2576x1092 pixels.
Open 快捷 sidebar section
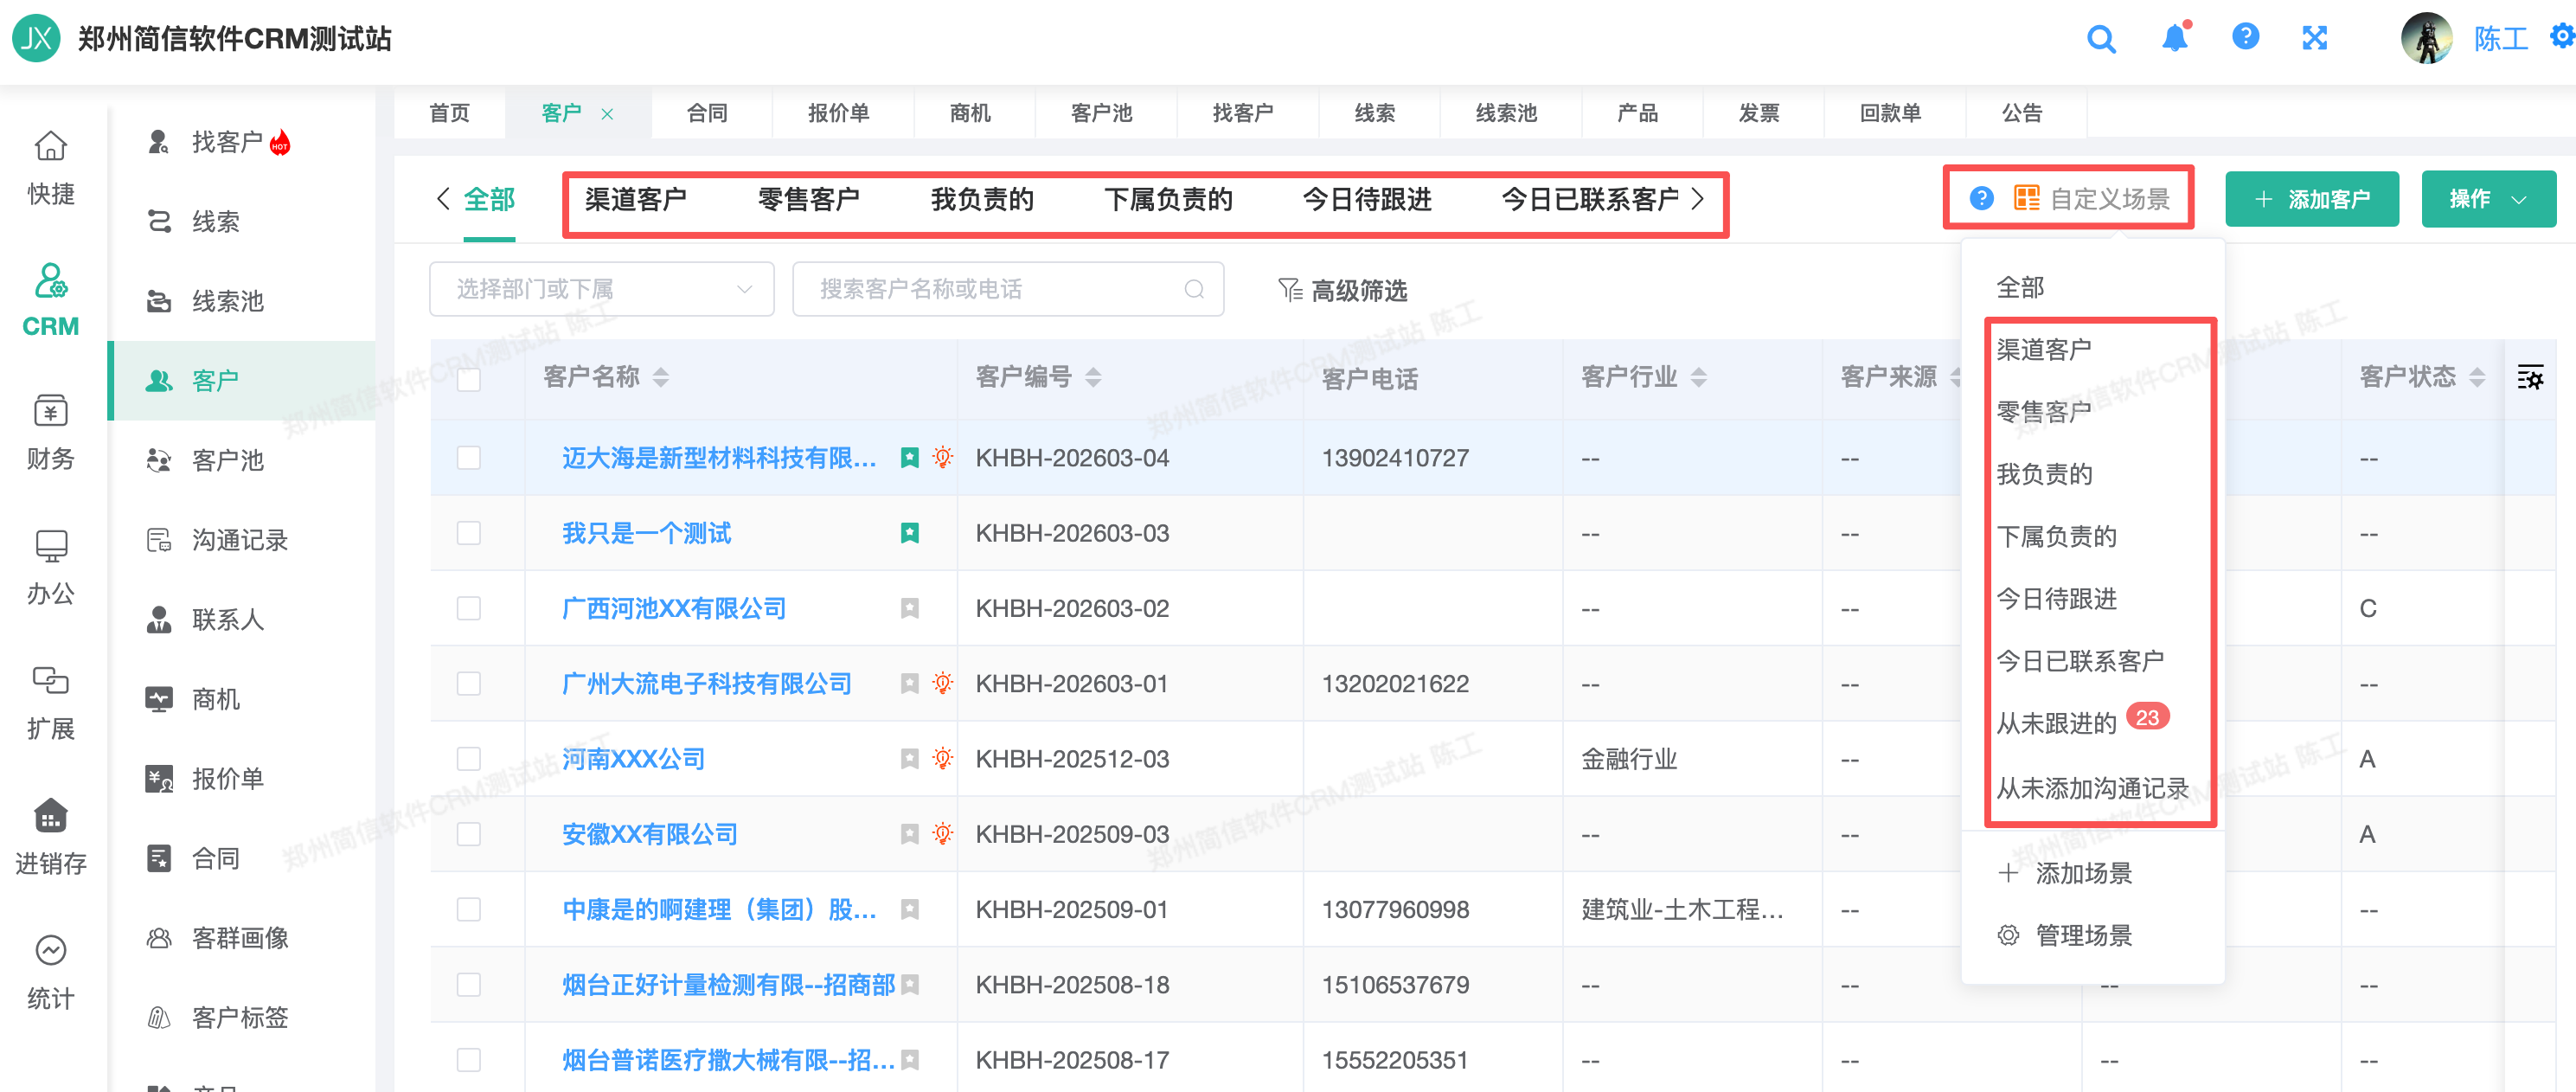(x=51, y=168)
